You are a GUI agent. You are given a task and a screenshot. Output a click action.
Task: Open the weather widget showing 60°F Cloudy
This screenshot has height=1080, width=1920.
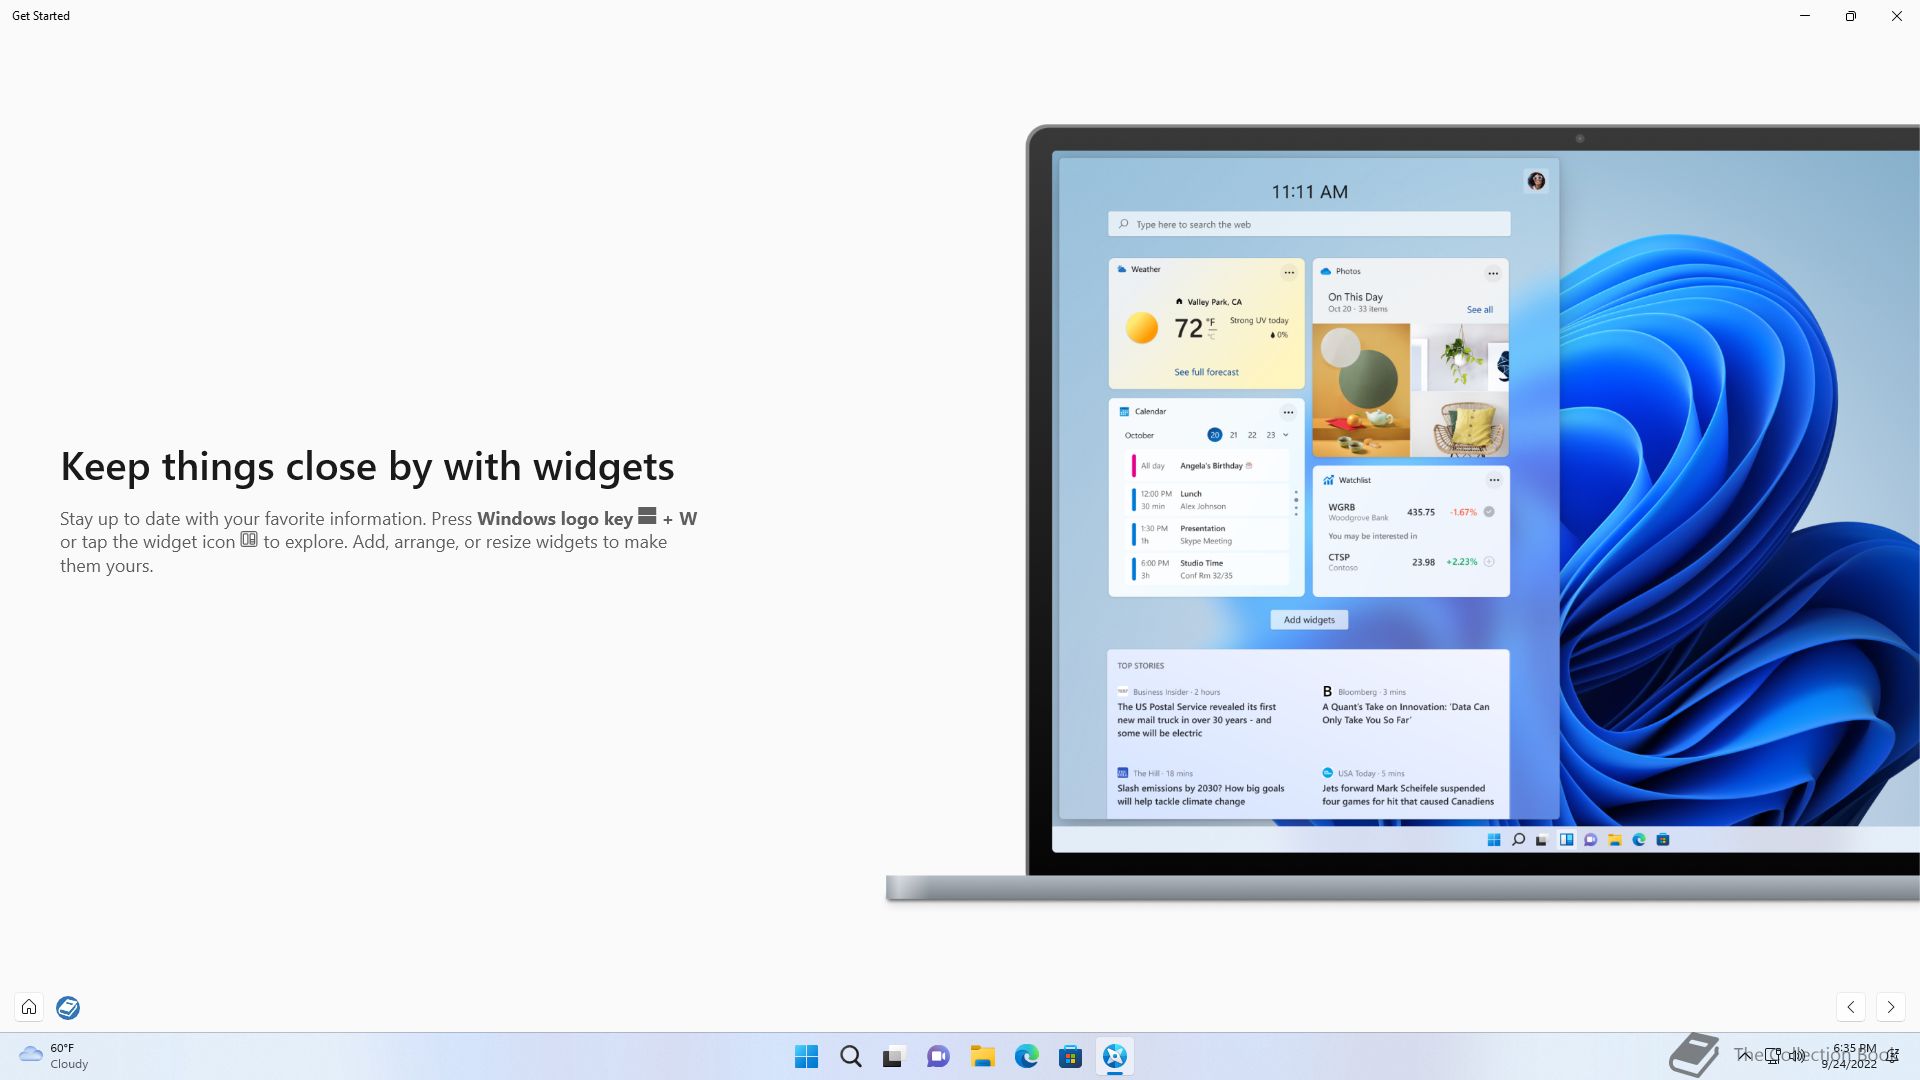pyautogui.click(x=54, y=1056)
